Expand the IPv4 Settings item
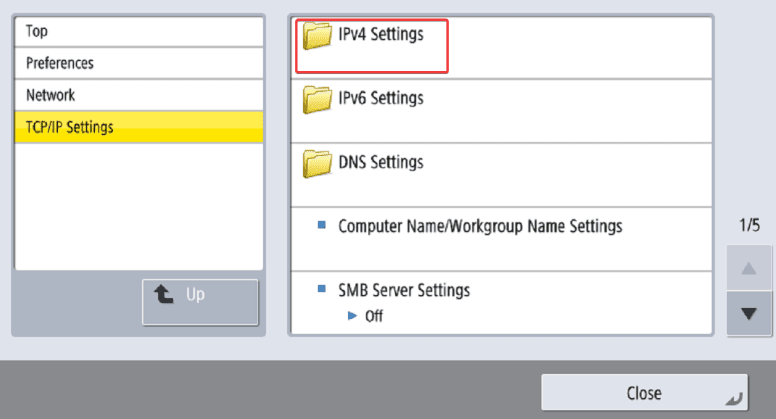 tap(380, 35)
